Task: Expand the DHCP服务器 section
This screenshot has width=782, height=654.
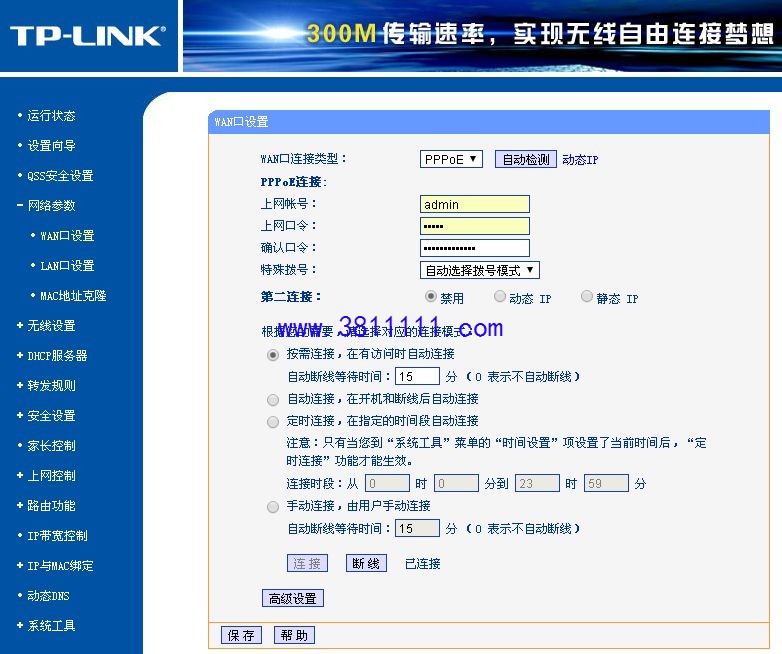Action: click(57, 356)
